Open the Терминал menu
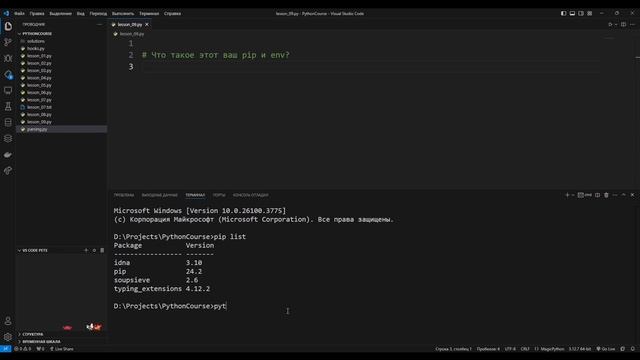This screenshot has width=640, height=360. [149, 13]
